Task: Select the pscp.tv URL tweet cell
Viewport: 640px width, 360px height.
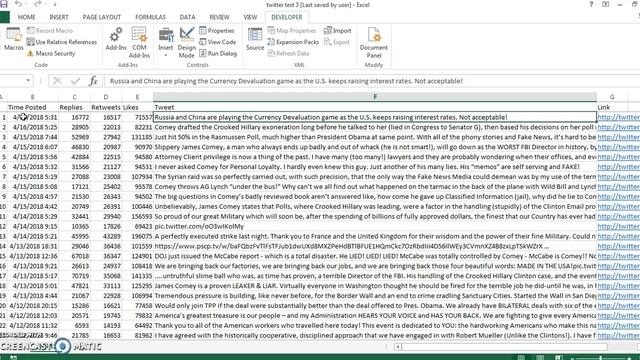Action: 375,246
